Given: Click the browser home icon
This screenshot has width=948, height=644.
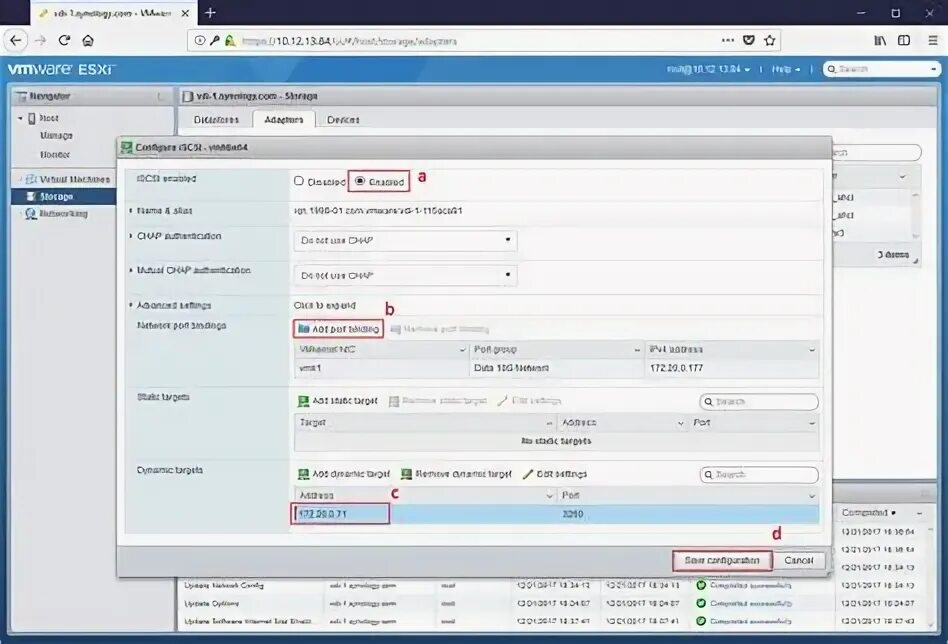Looking at the screenshot, I should click(88, 41).
